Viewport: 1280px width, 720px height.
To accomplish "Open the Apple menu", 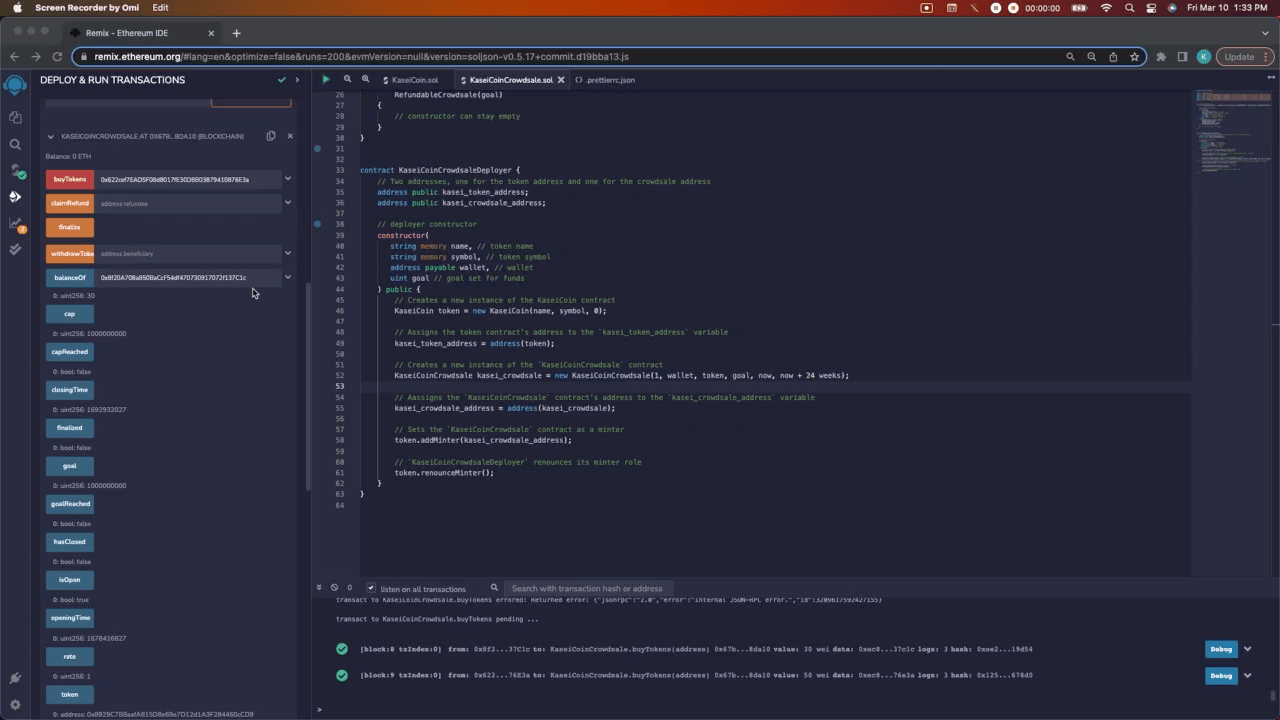I will [17, 8].
